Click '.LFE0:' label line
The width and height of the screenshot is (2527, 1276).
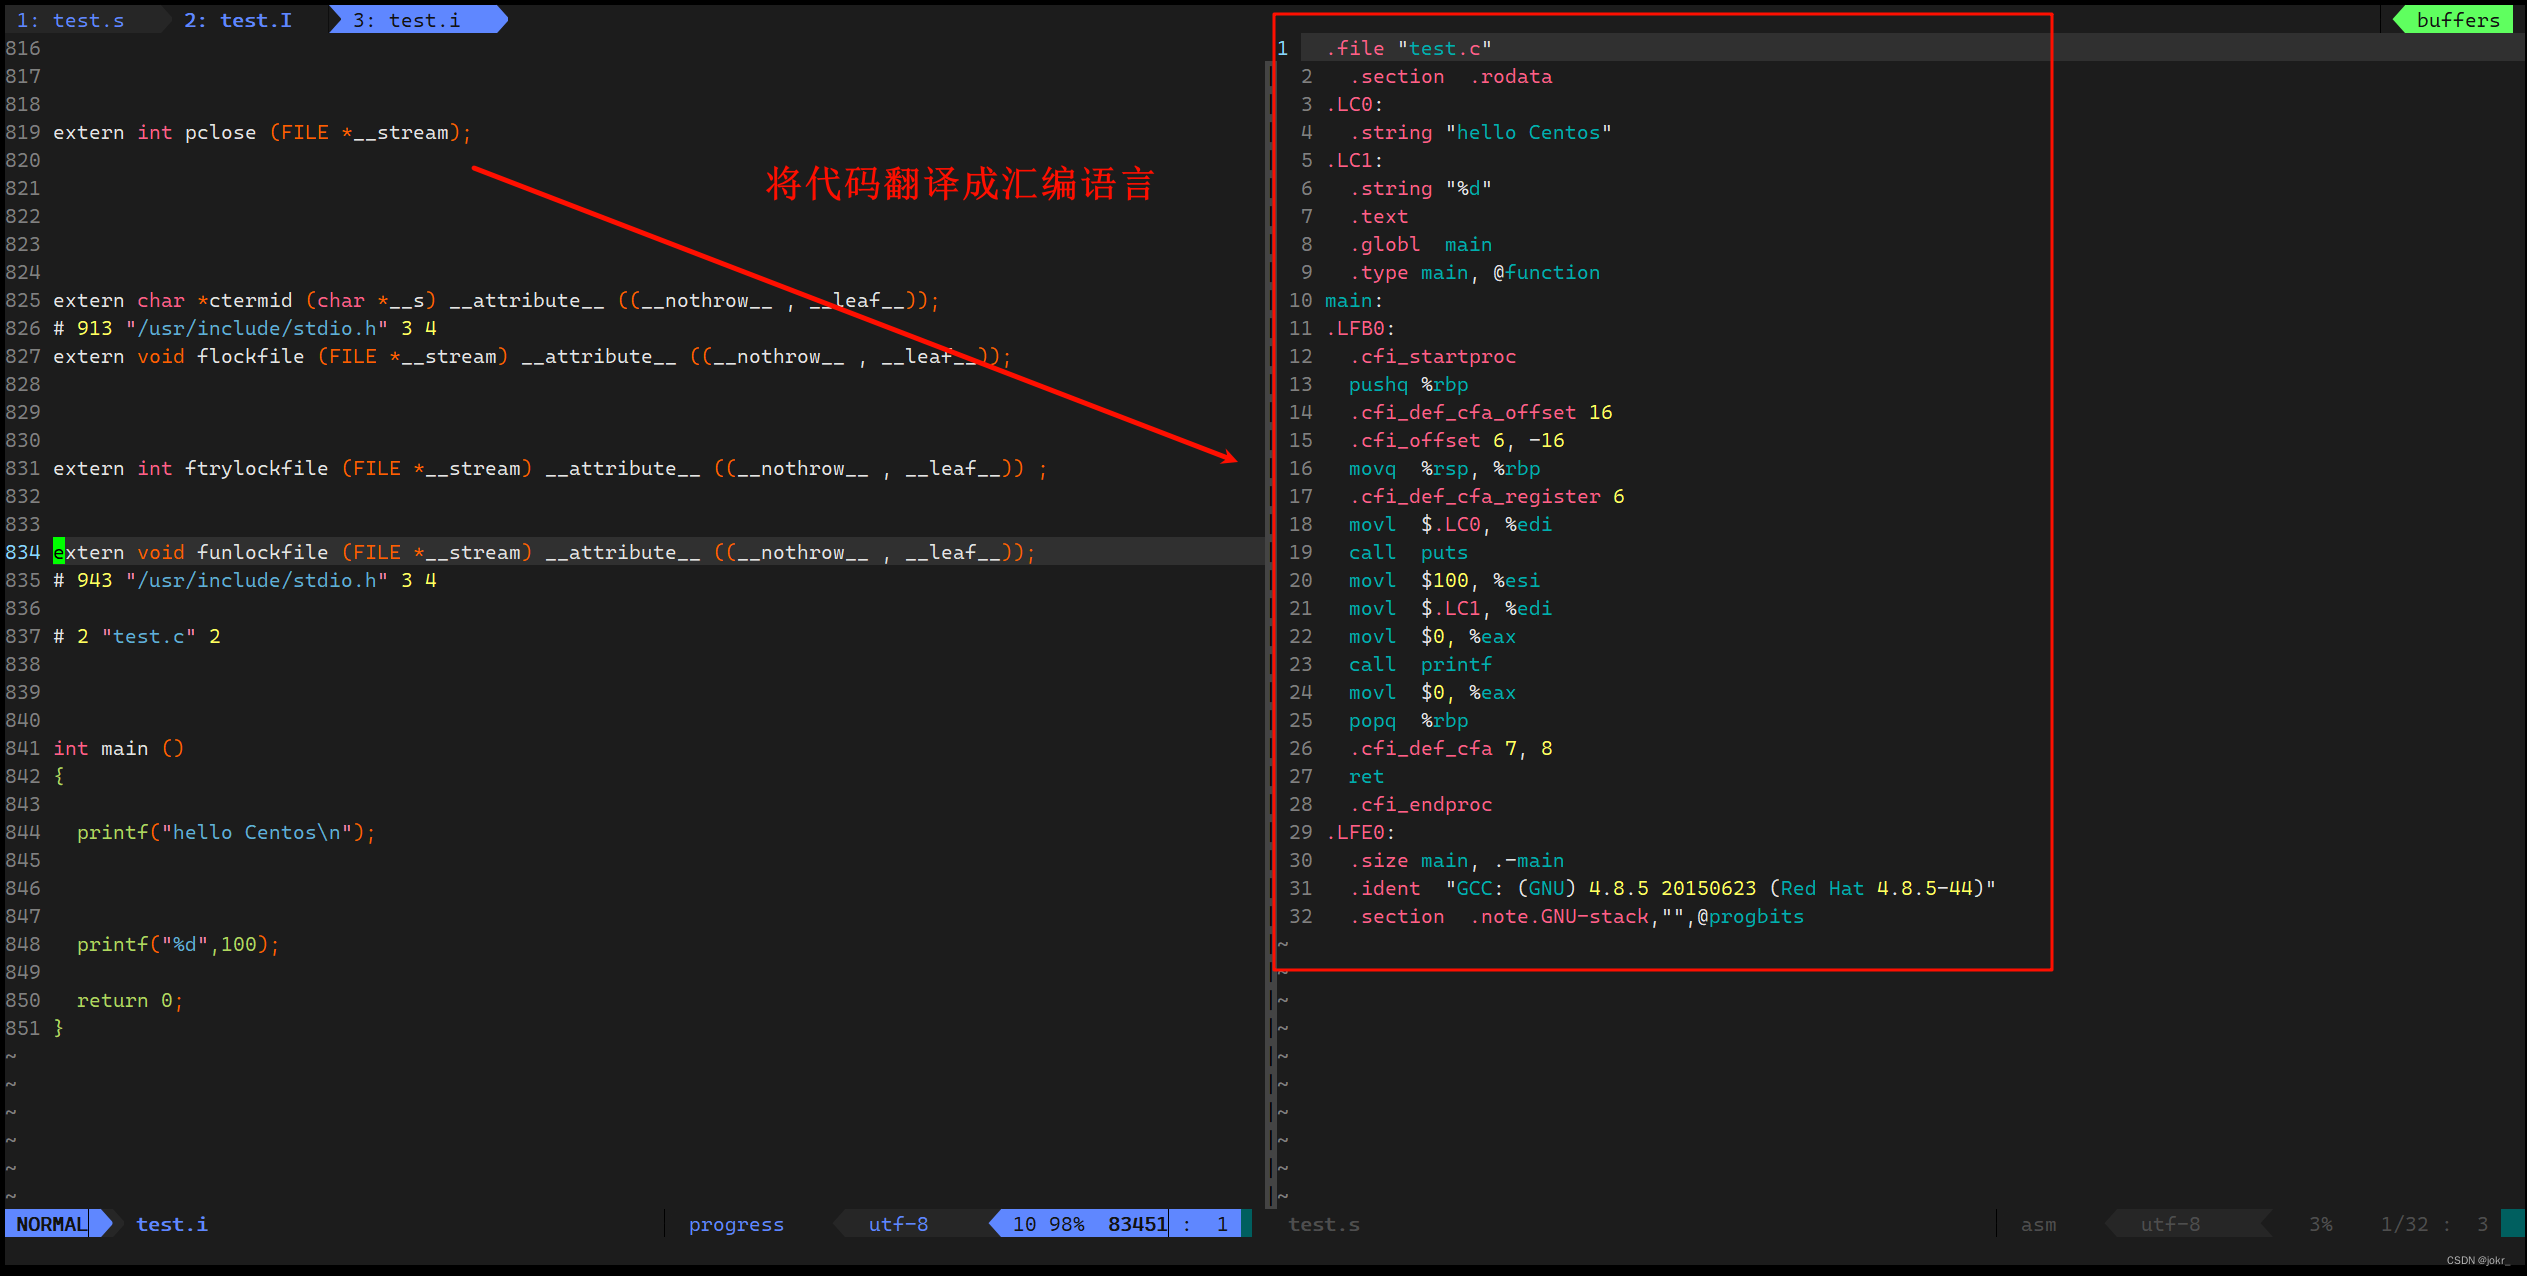pyautogui.click(x=1361, y=833)
